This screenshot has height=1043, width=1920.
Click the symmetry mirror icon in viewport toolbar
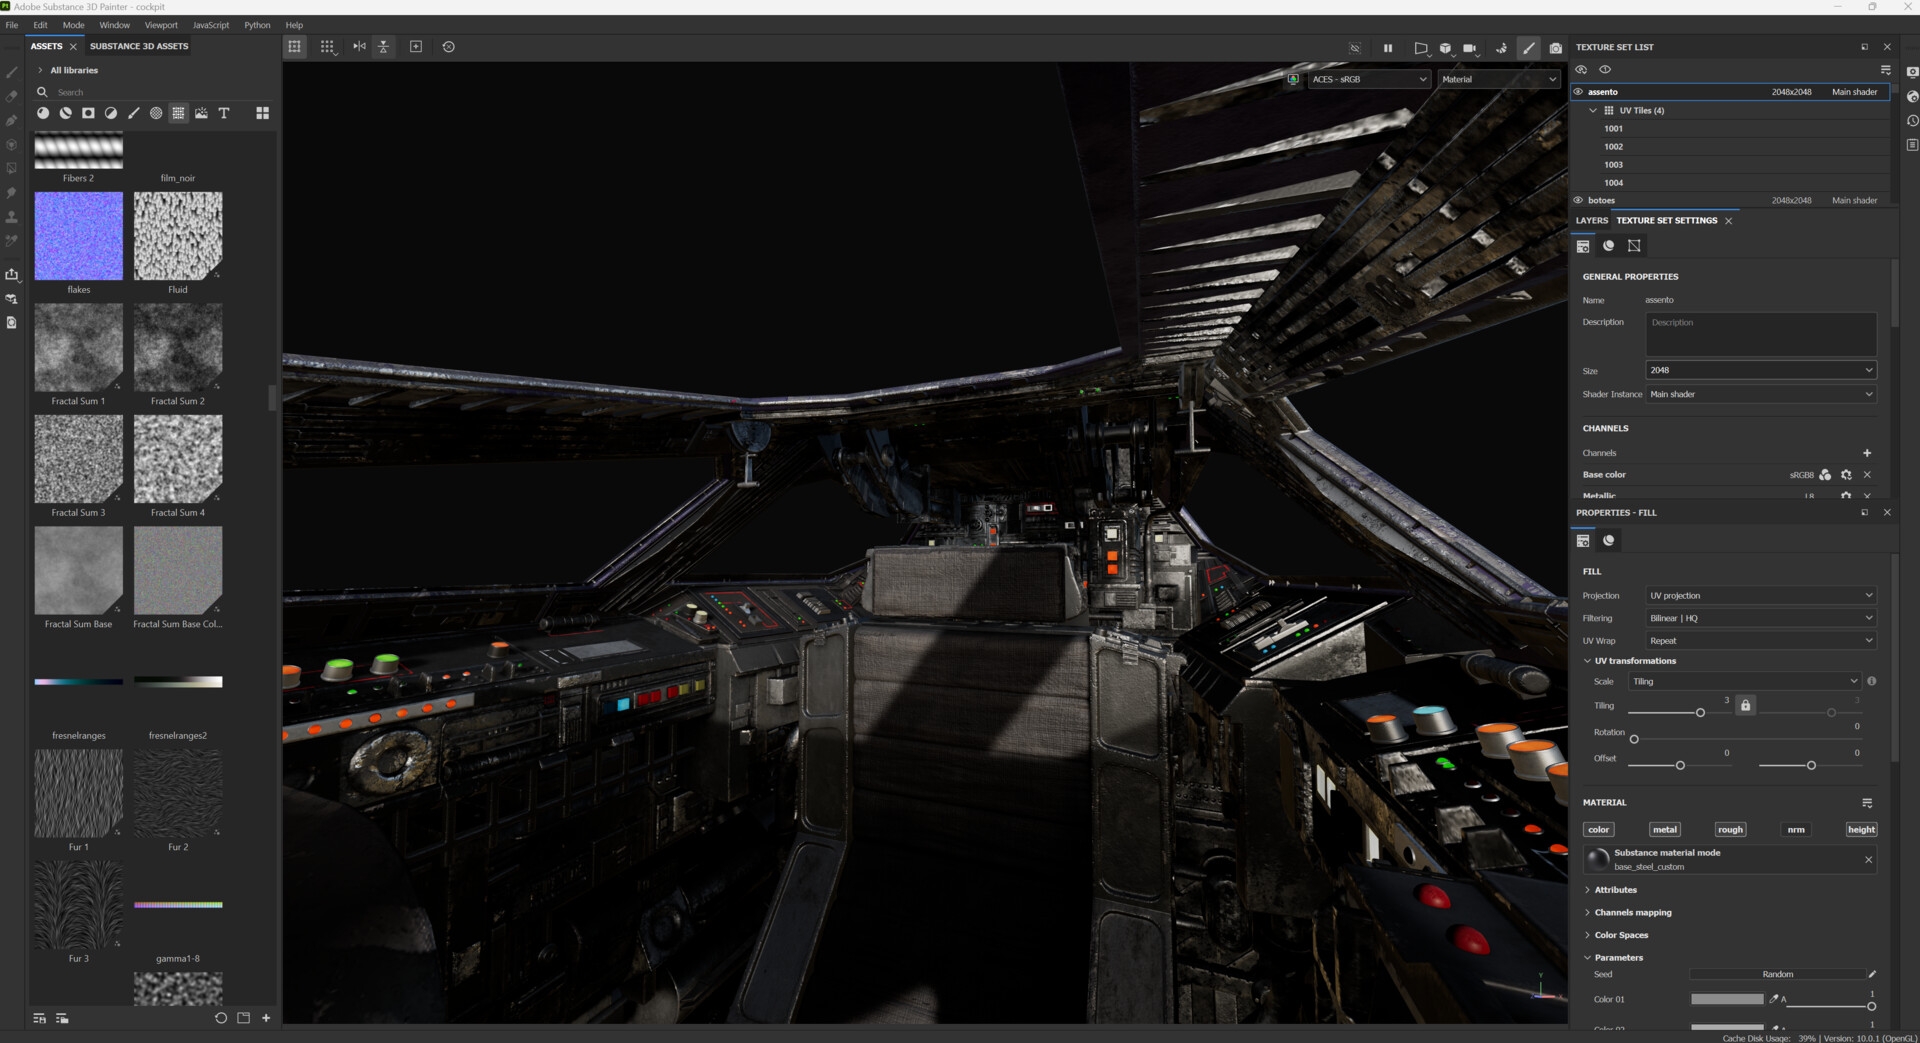[359, 47]
